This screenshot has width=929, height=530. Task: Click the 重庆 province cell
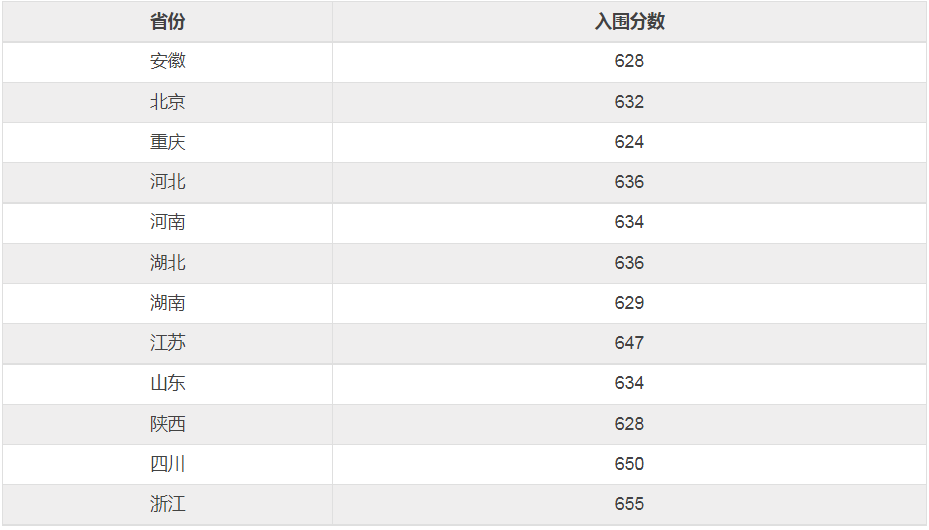[x=168, y=142]
